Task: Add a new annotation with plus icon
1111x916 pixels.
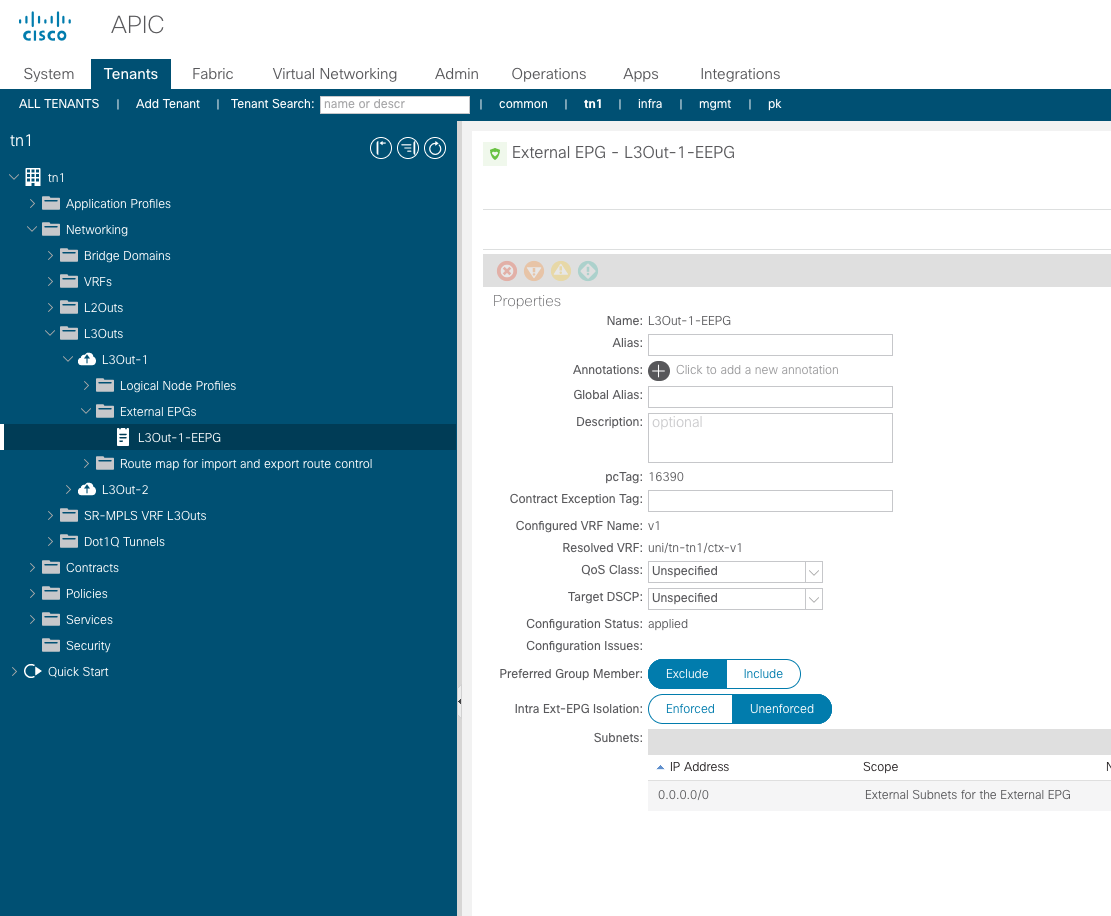Action: coord(659,370)
